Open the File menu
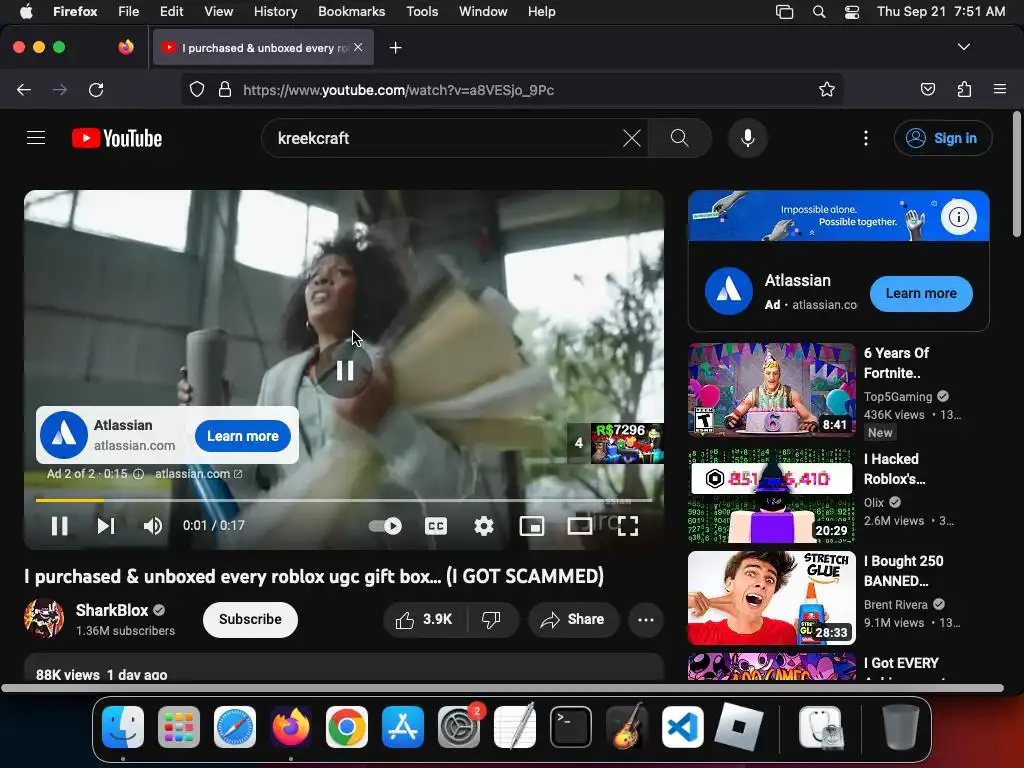The height and width of the screenshot is (768, 1024). tap(128, 11)
